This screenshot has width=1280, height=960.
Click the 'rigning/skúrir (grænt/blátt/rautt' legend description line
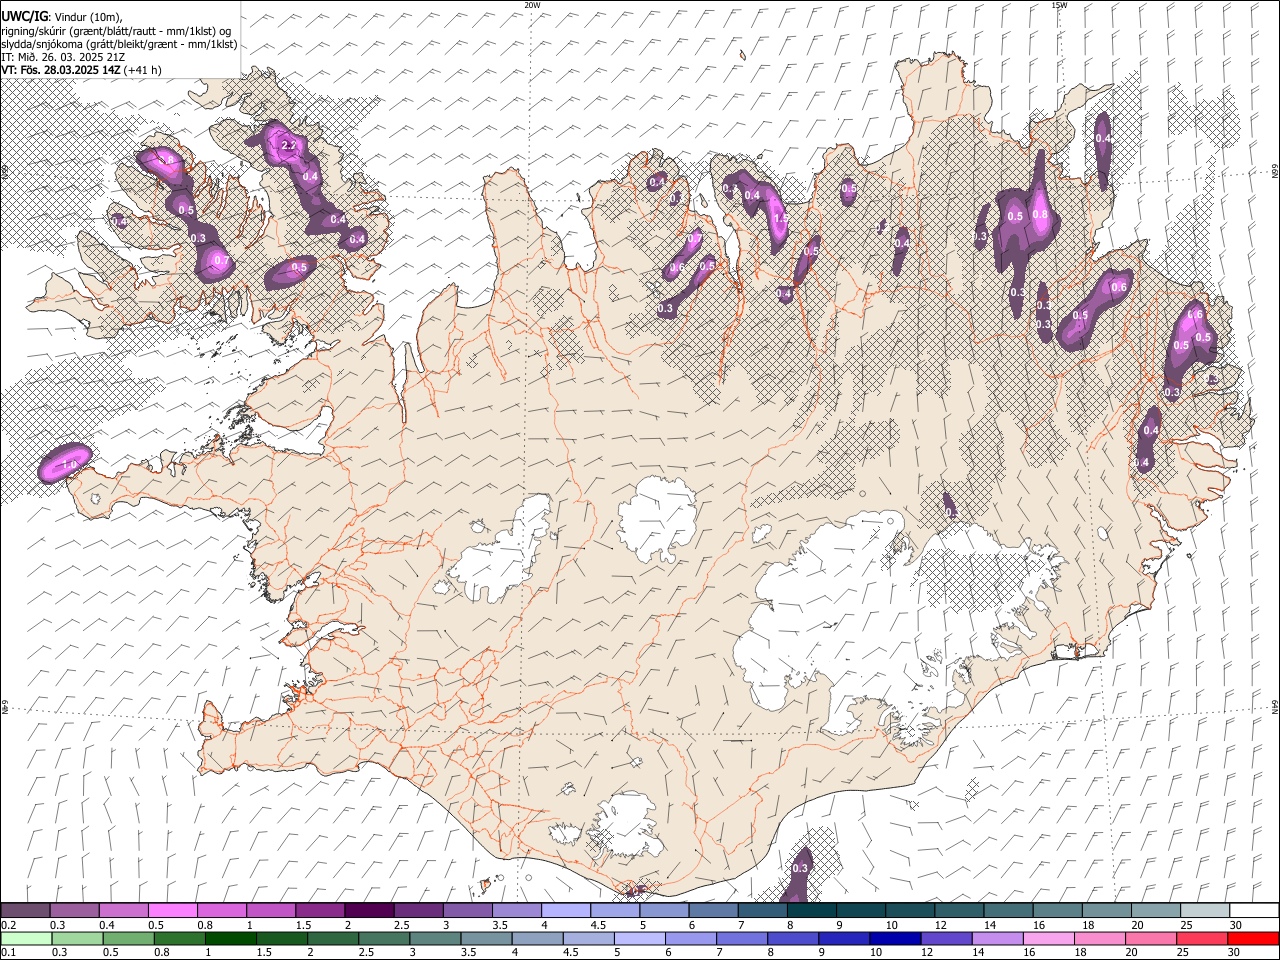[x=116, y=31]
